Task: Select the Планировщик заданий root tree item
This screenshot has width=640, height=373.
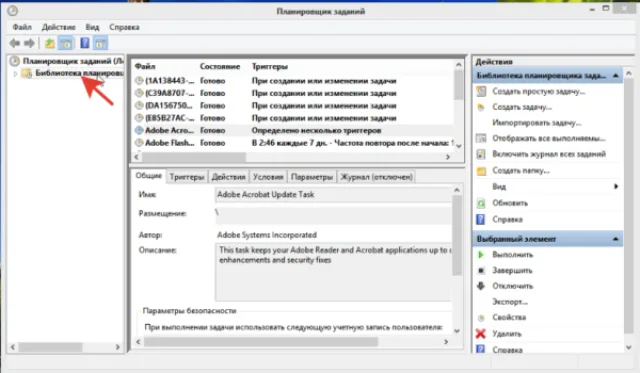Action: [73, 61]
